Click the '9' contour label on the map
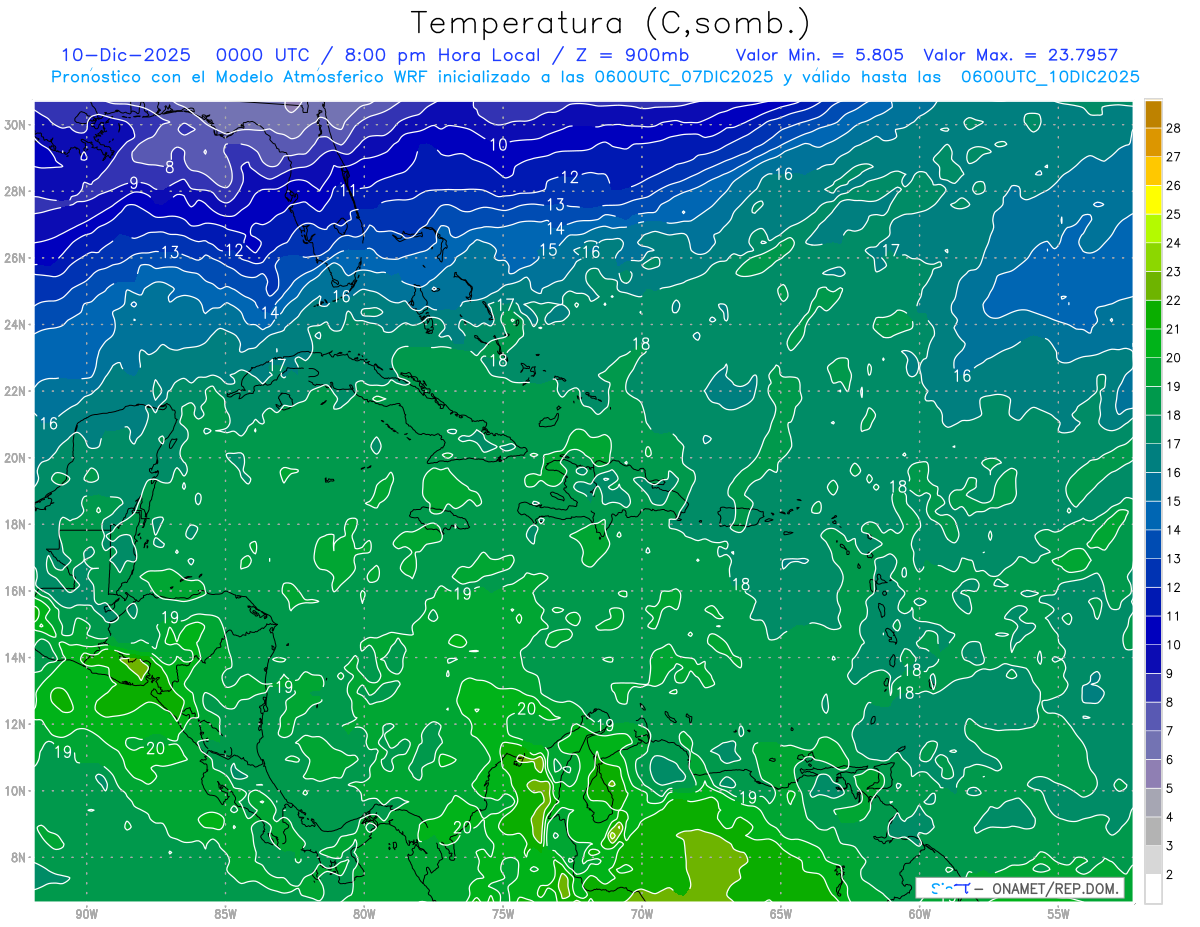Image resolution: width=1200 pixels, height=927 pixels. (x=133, y=183)
